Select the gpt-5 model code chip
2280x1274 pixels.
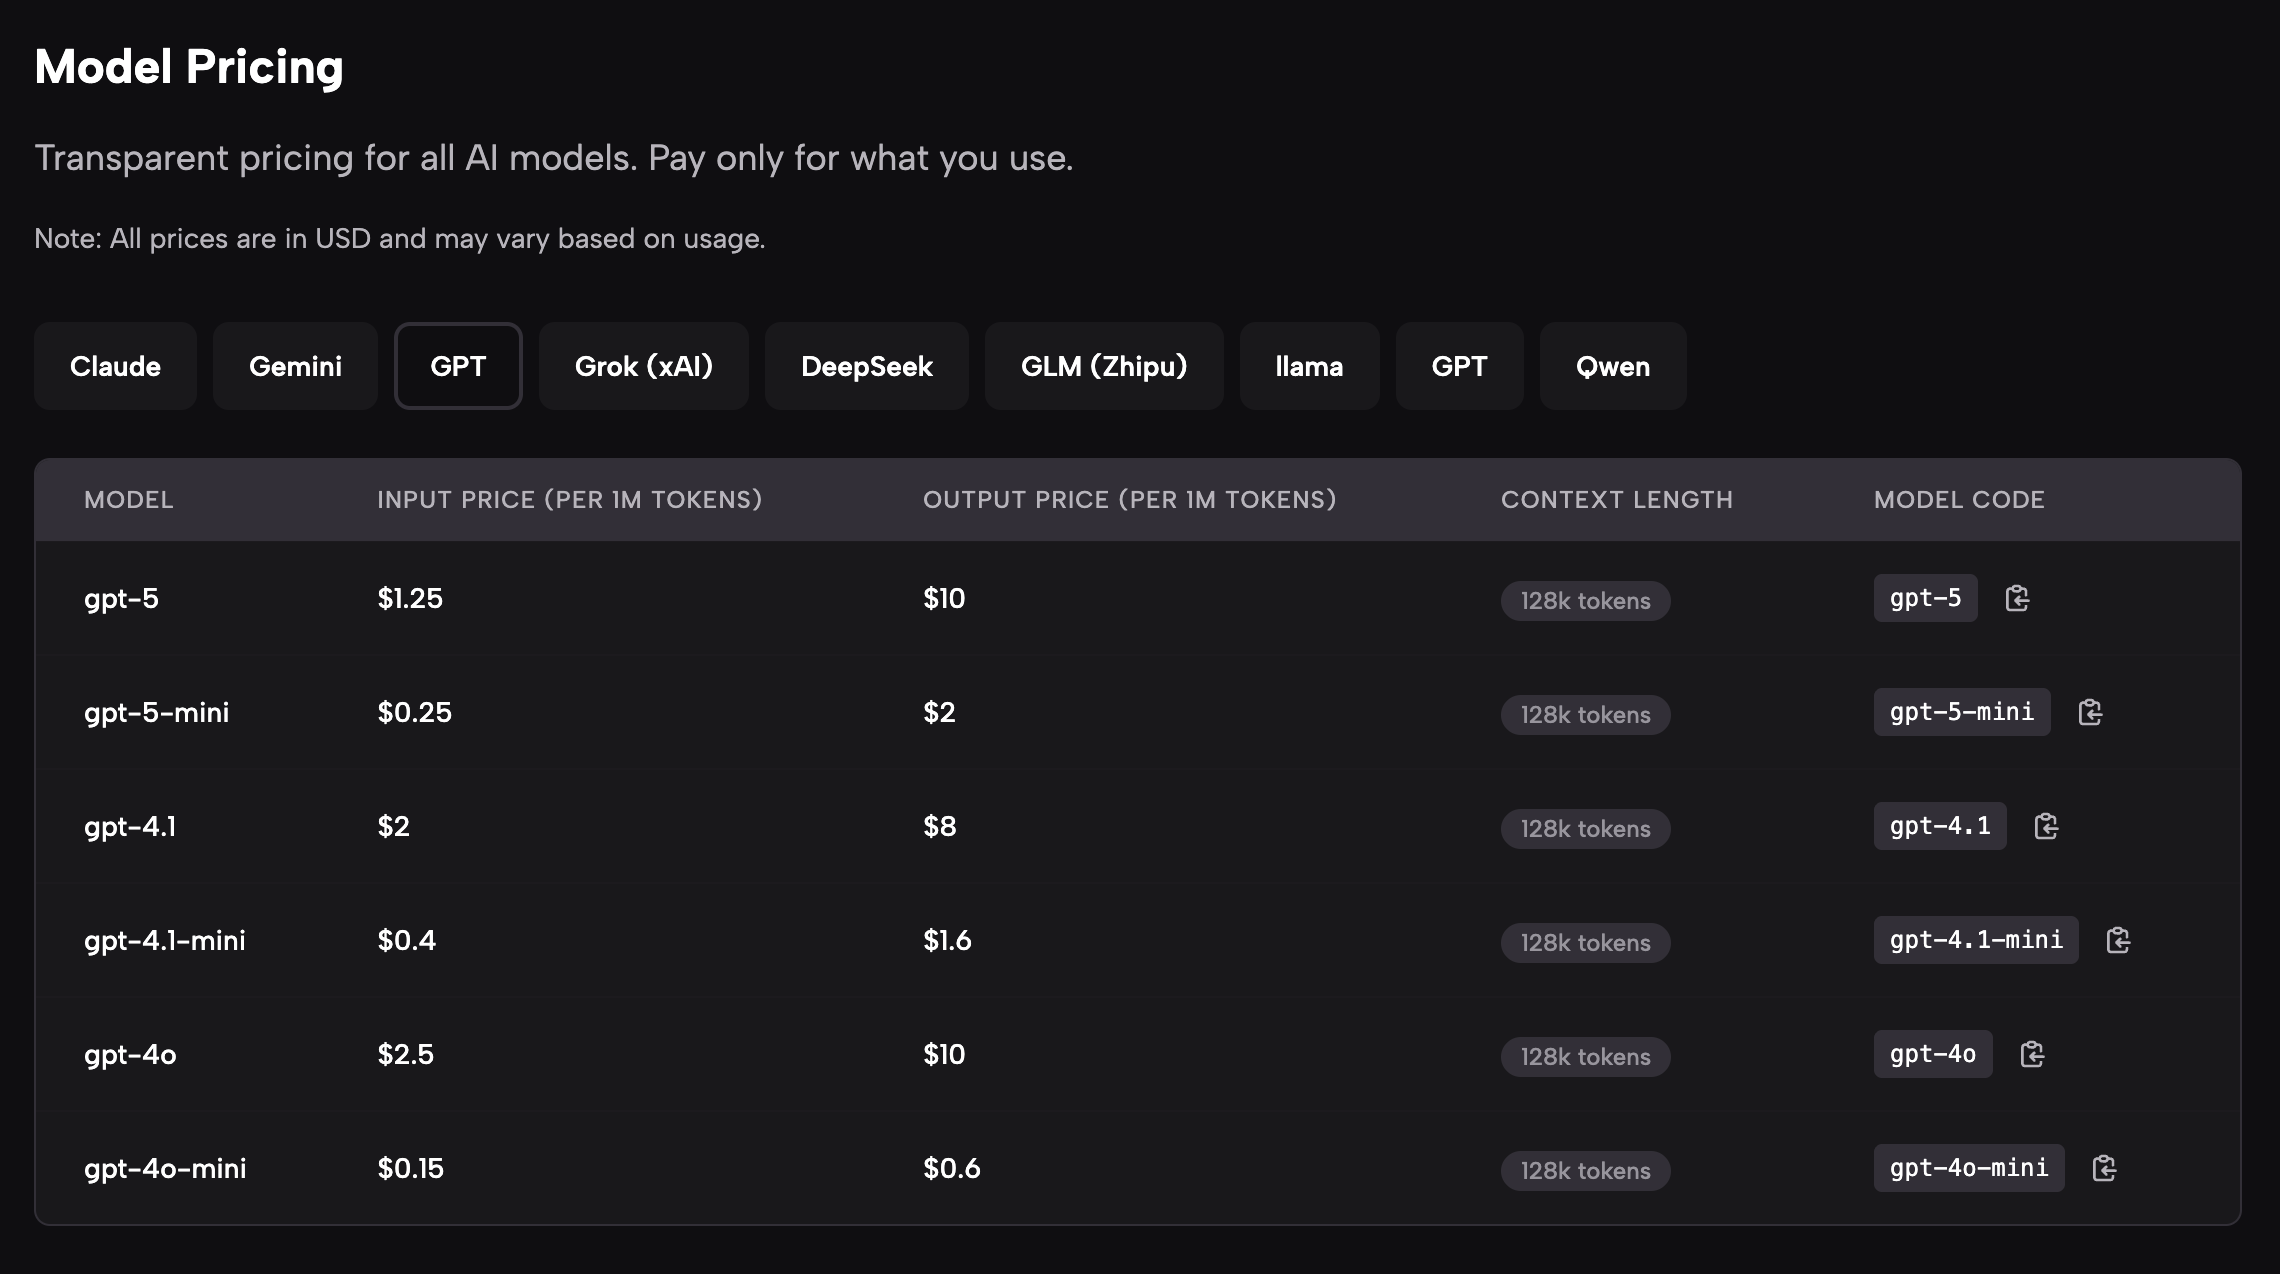pyautogui.click(x=1925, y=598)
